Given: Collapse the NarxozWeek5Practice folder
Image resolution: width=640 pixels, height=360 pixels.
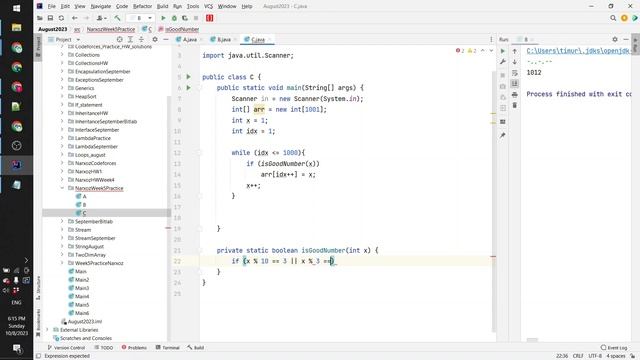Looking at the screenshot, I should click(62, 188).
